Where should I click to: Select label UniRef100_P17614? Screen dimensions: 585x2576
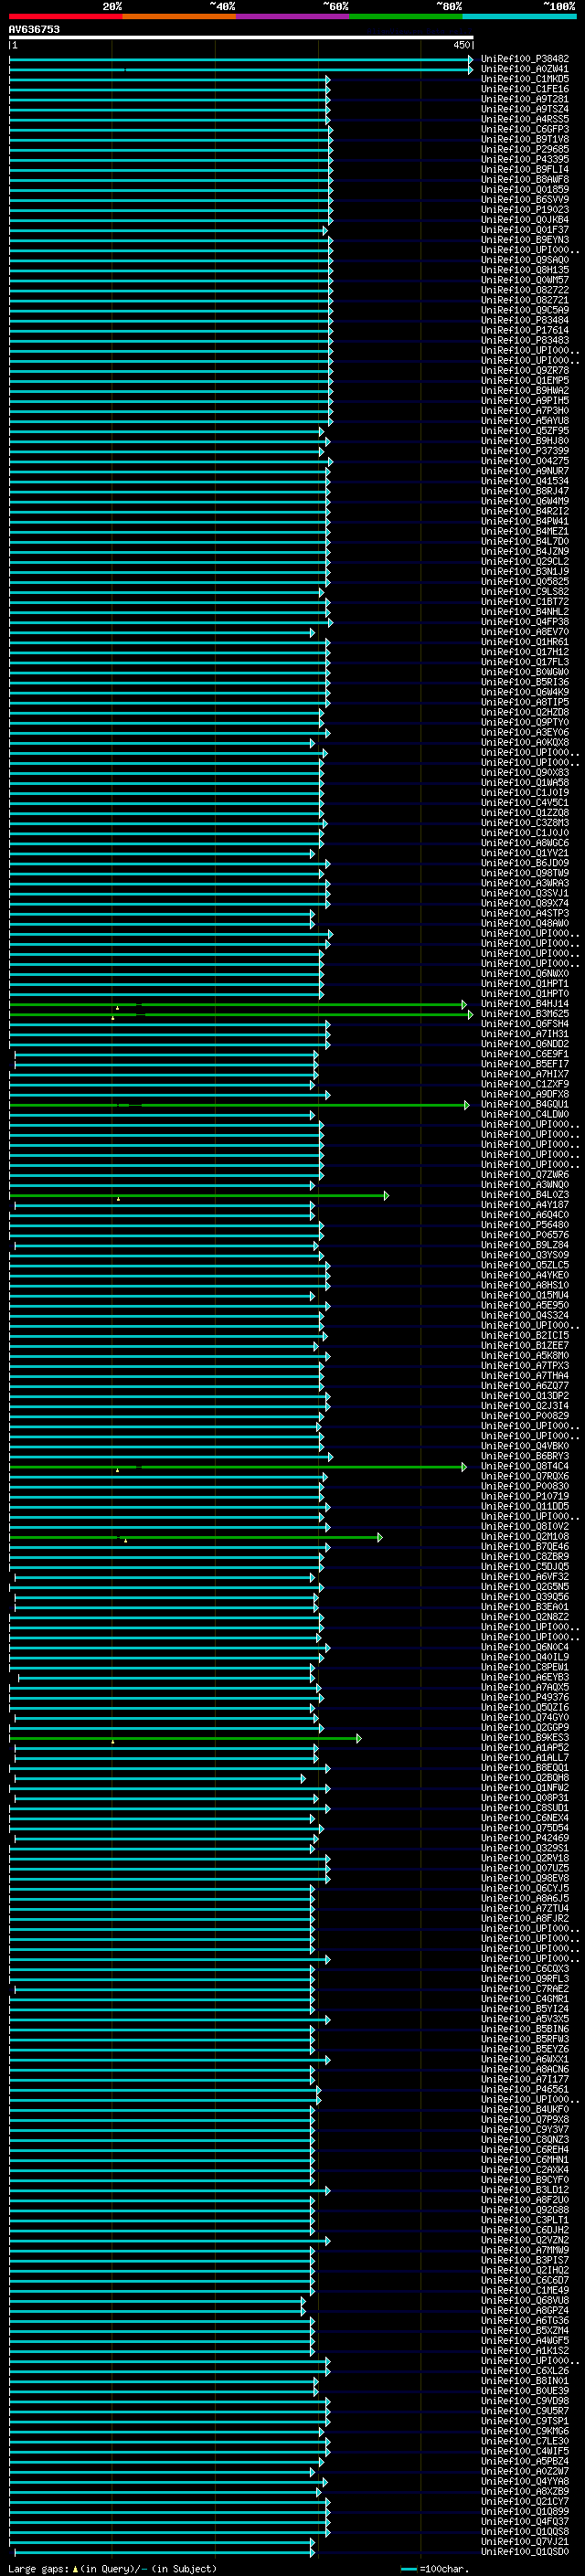pos(525,330)
